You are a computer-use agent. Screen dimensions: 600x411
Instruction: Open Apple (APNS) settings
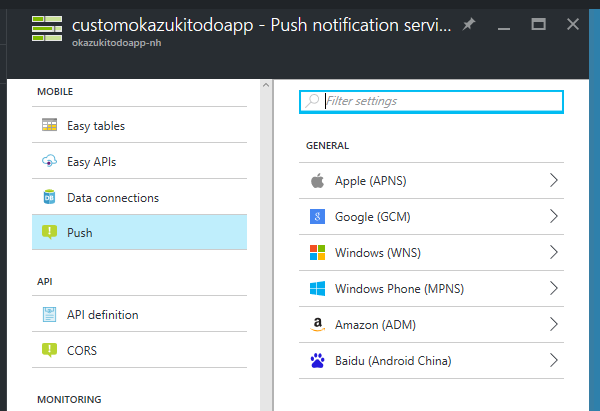431,181
